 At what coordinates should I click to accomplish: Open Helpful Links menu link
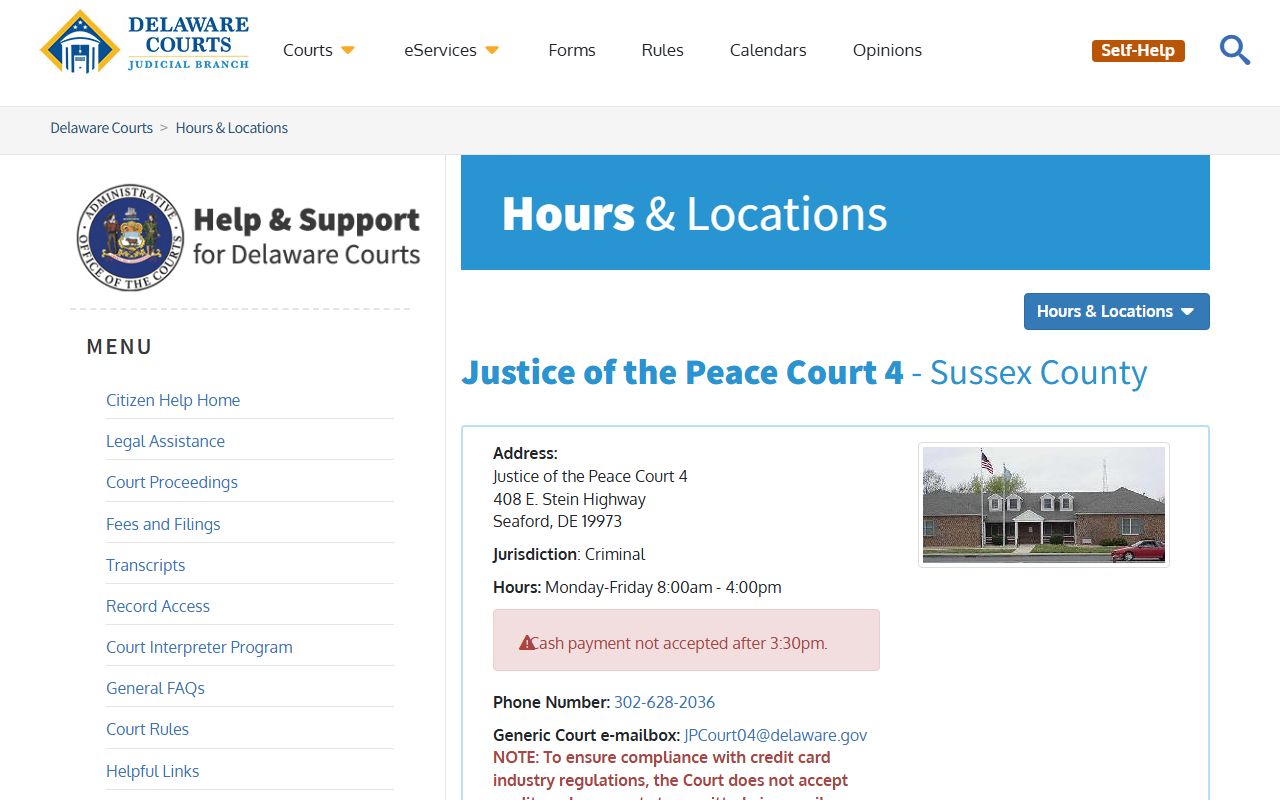point(152,771)
